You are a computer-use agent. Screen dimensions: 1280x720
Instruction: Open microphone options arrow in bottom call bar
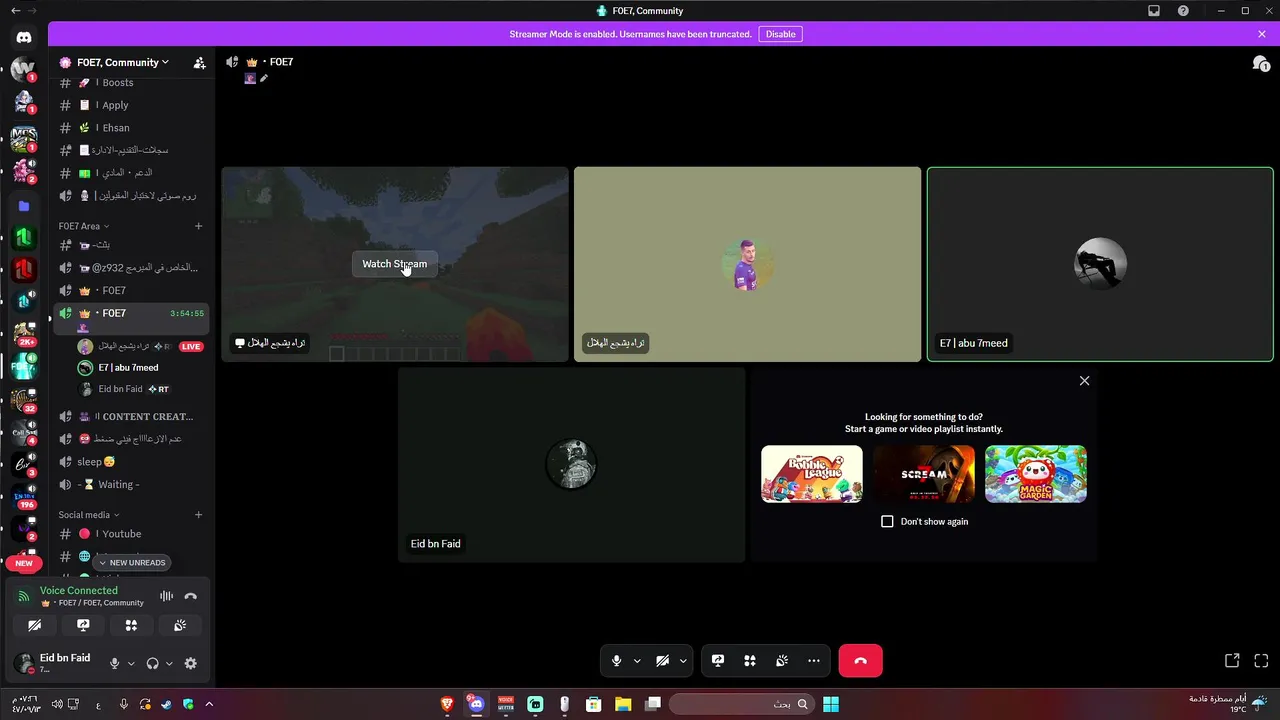[x=637, y=661]
